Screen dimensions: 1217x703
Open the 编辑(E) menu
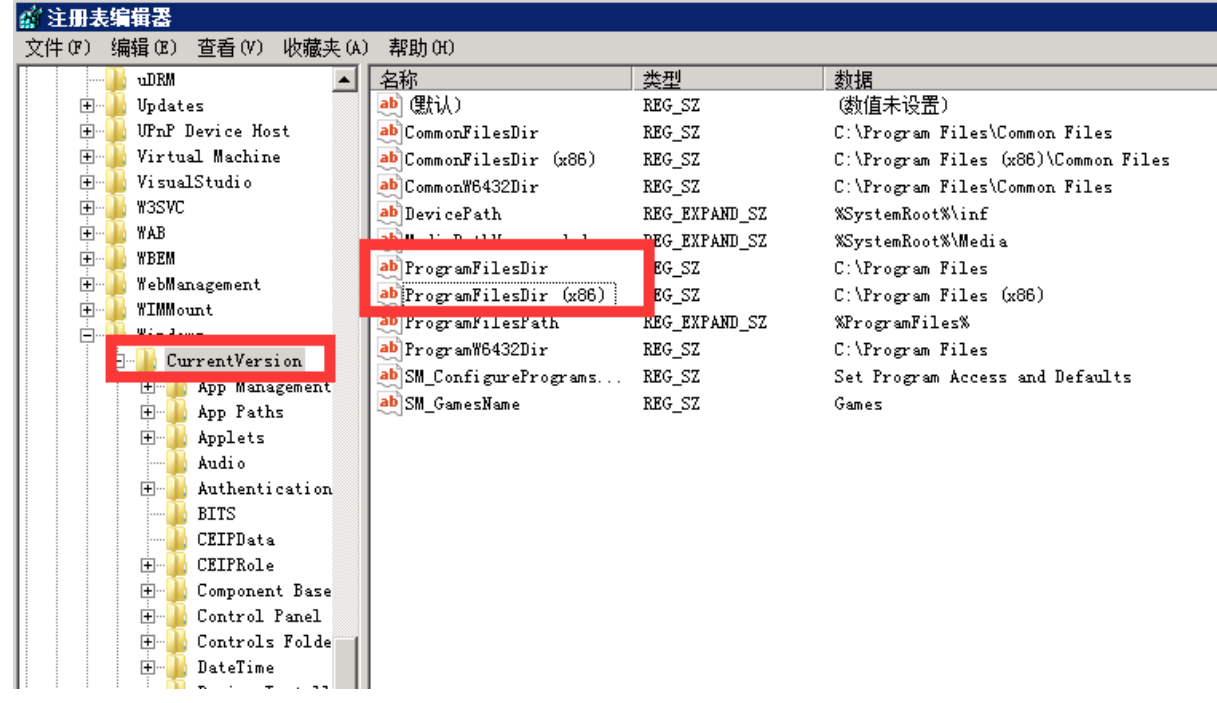point(144,48)
